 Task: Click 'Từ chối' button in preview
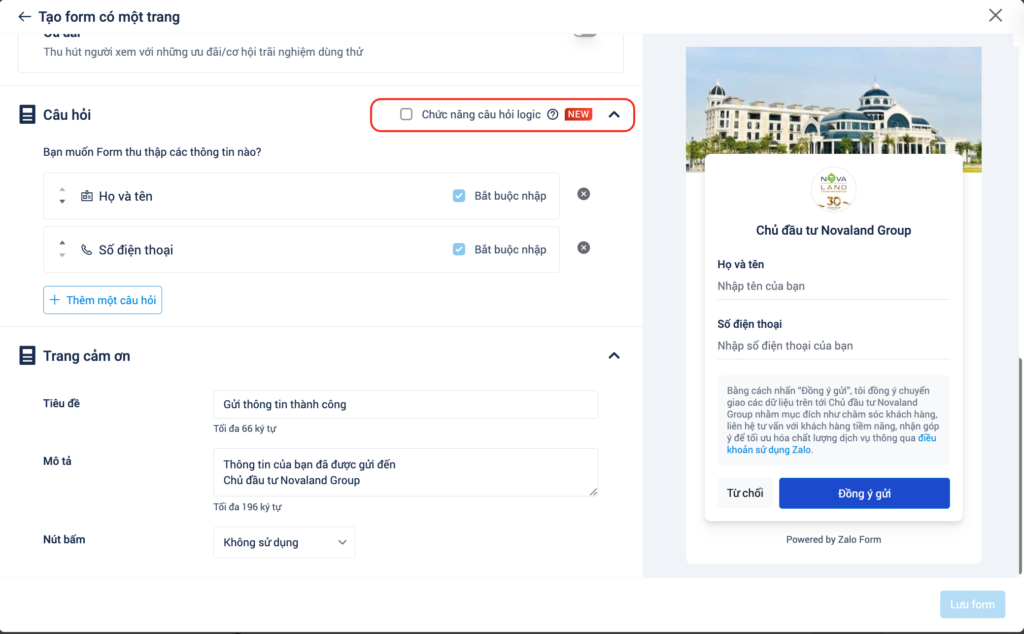pos(744,493)
